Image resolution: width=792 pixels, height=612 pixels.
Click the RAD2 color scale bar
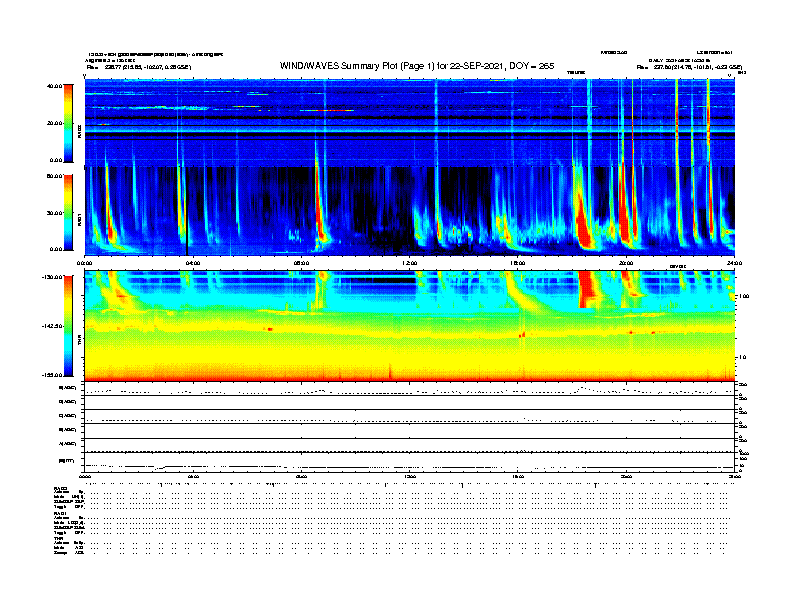click(x=68, y=123)
